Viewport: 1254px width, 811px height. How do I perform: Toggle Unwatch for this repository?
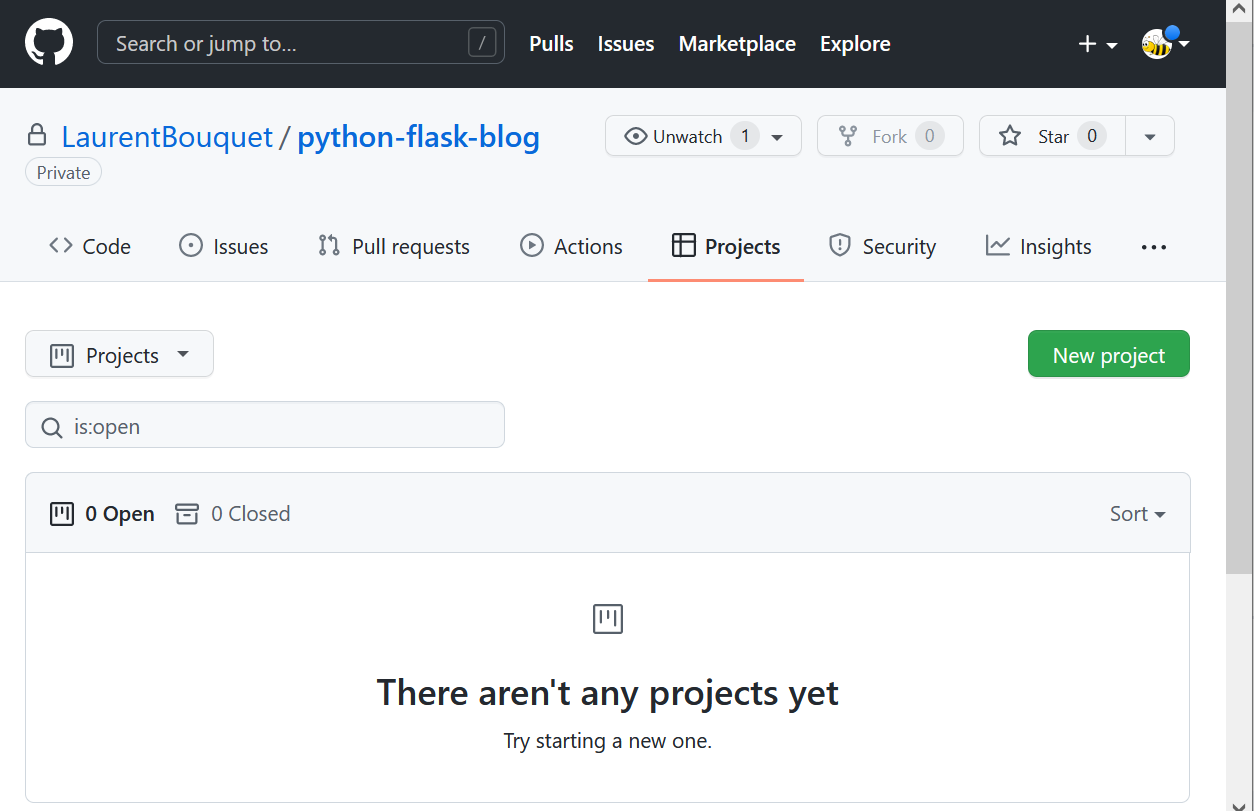[x=688, y=136]
